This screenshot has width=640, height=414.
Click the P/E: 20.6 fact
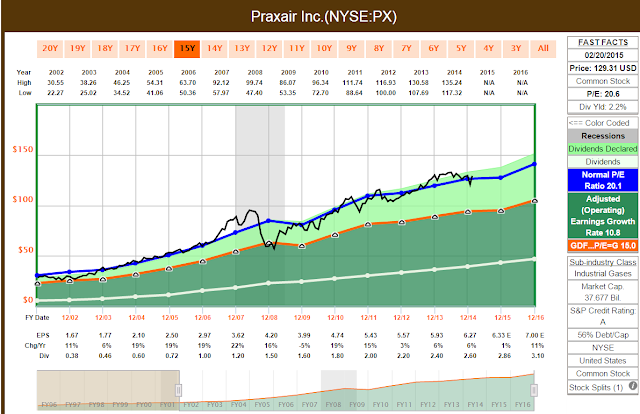pos(603,94)
